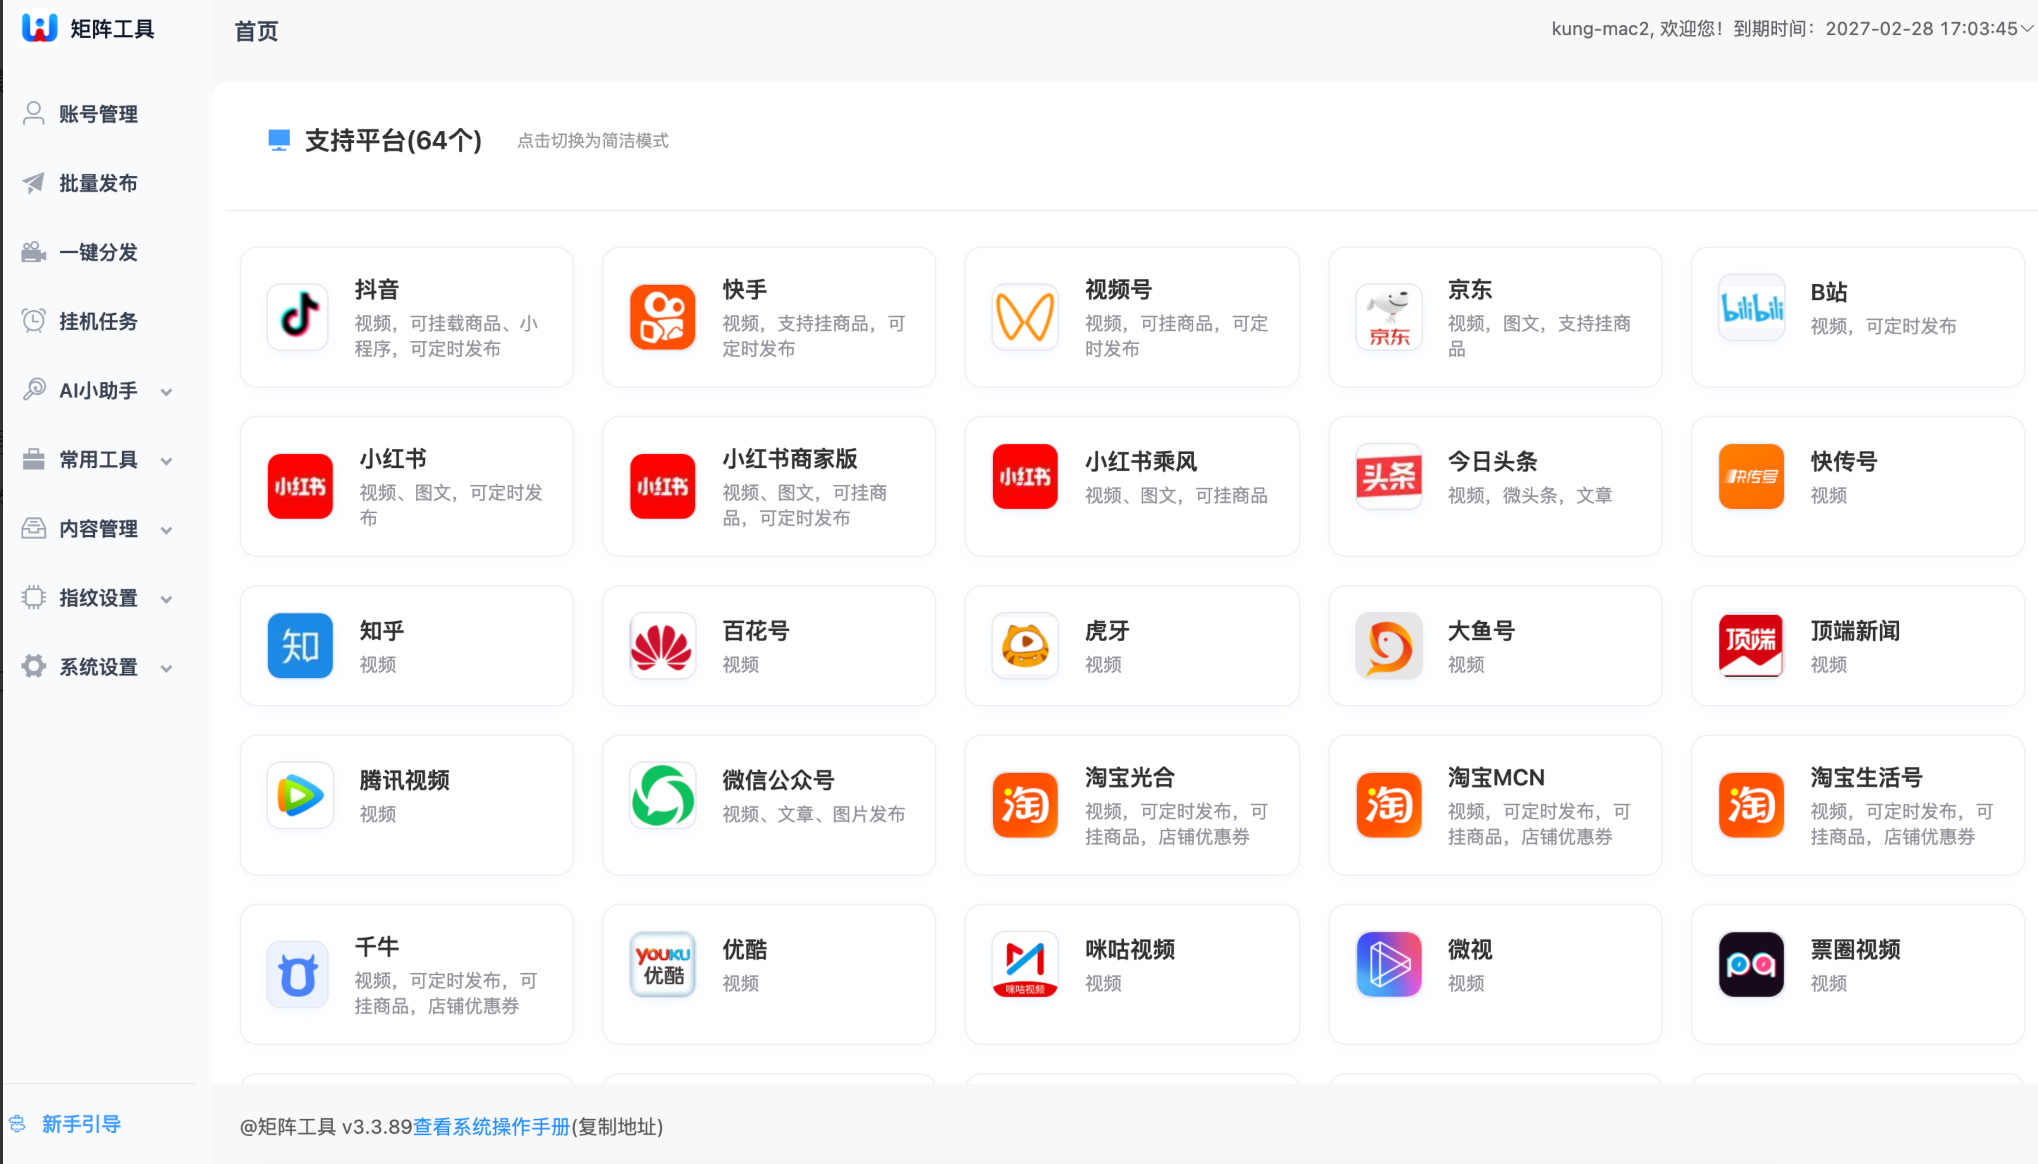Click the 今日头条 platform name text

point(1492,462)
